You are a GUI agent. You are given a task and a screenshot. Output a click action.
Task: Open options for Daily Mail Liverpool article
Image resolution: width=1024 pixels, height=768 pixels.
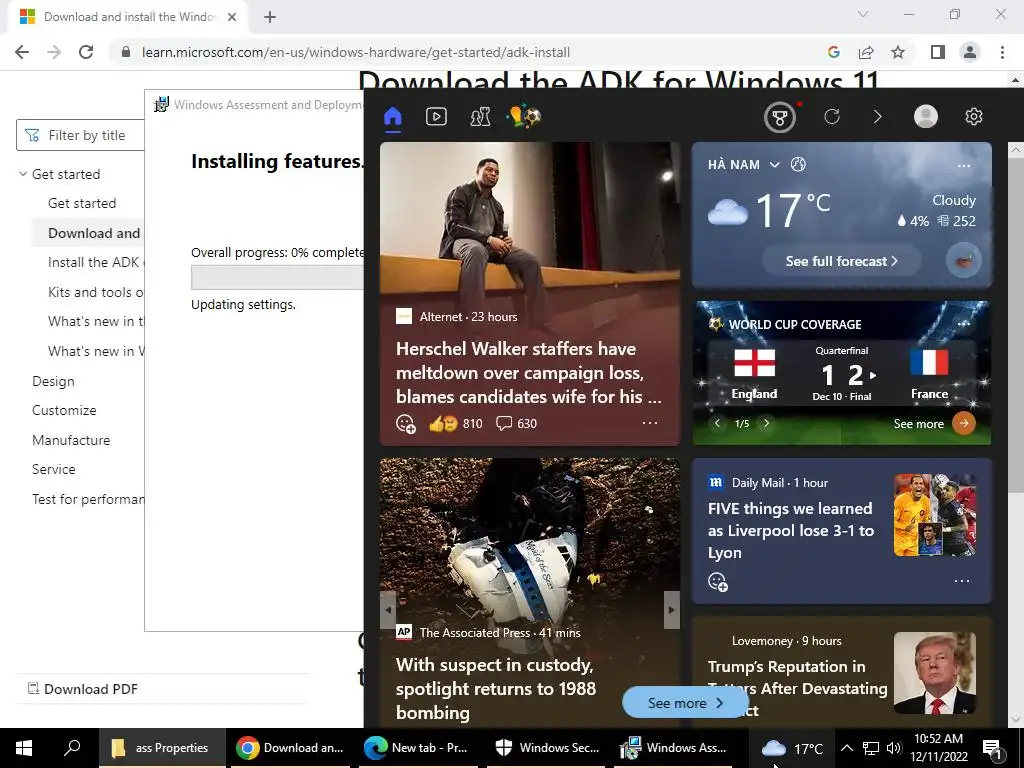(962, 581)
